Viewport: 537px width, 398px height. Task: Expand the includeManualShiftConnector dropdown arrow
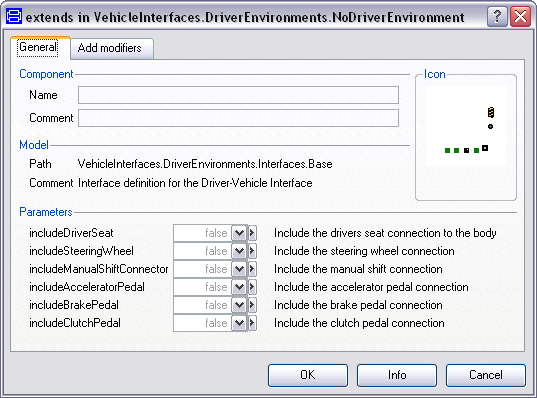(x=239, y=269)
